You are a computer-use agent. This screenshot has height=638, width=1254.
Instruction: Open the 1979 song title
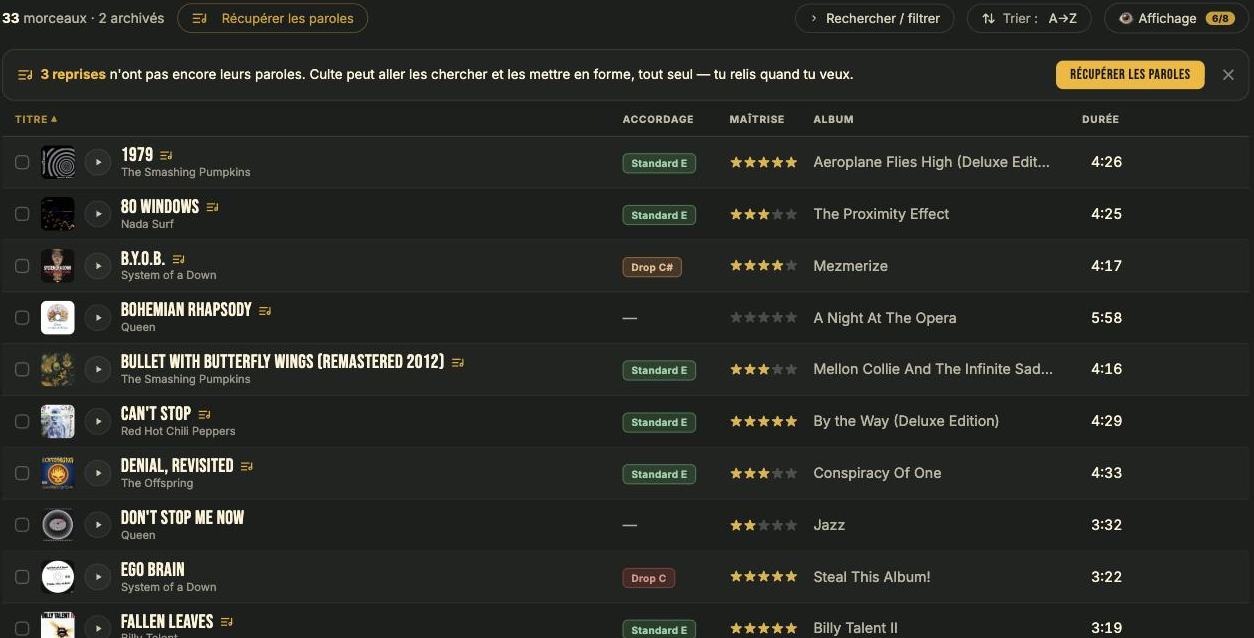pos(137,155)
